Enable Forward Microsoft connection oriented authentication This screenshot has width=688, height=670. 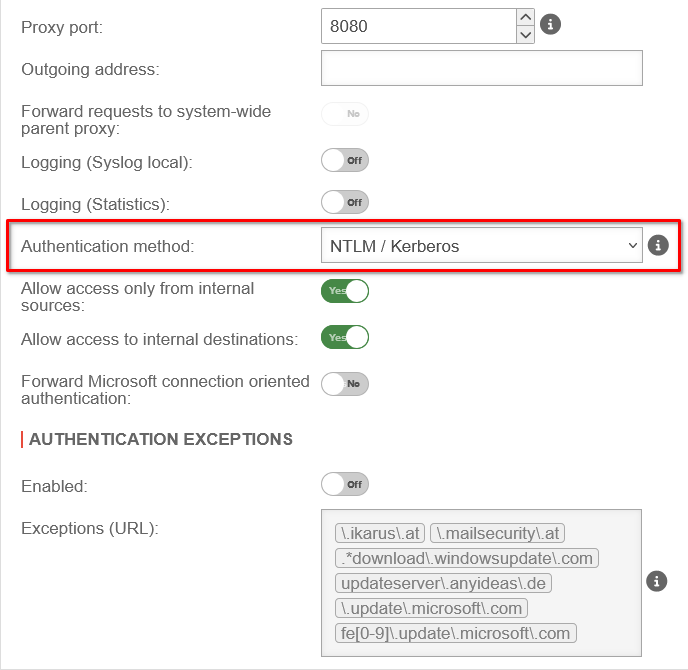point(345,384)
